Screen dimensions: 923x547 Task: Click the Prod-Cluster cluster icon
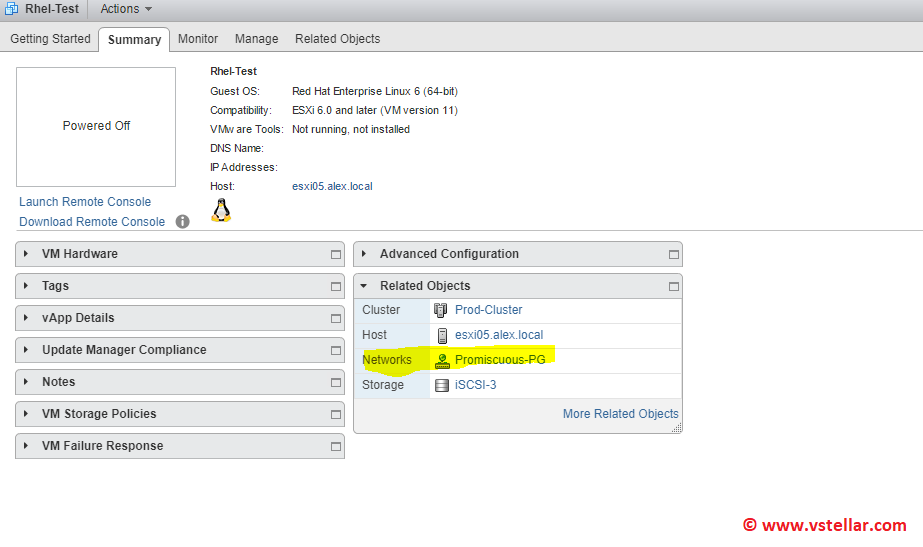(x=441, y=310)
